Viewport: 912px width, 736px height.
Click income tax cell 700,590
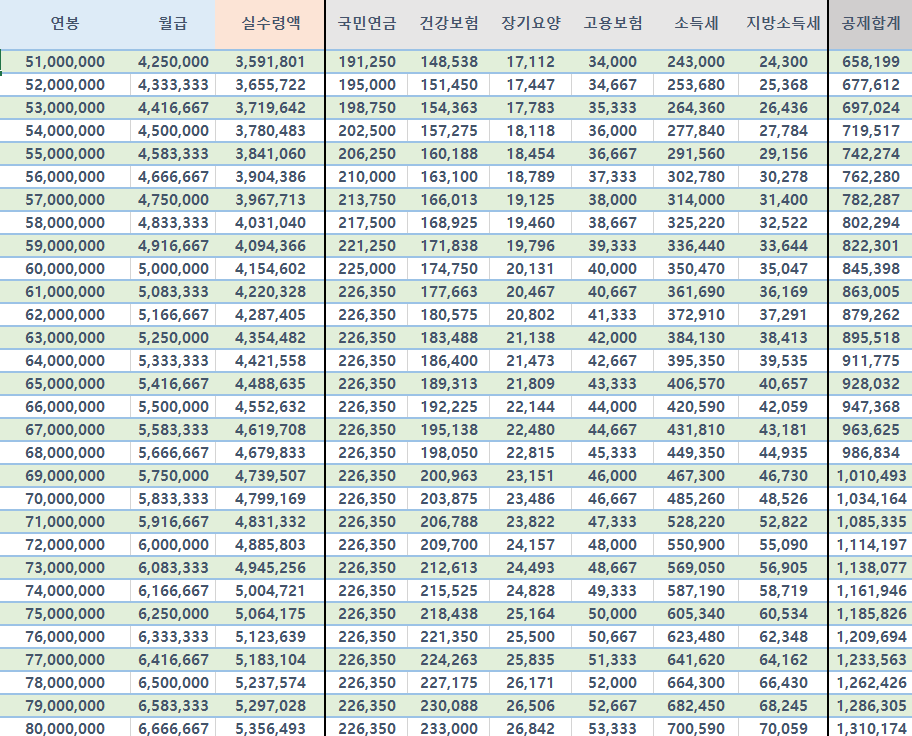tap(696, 728)
